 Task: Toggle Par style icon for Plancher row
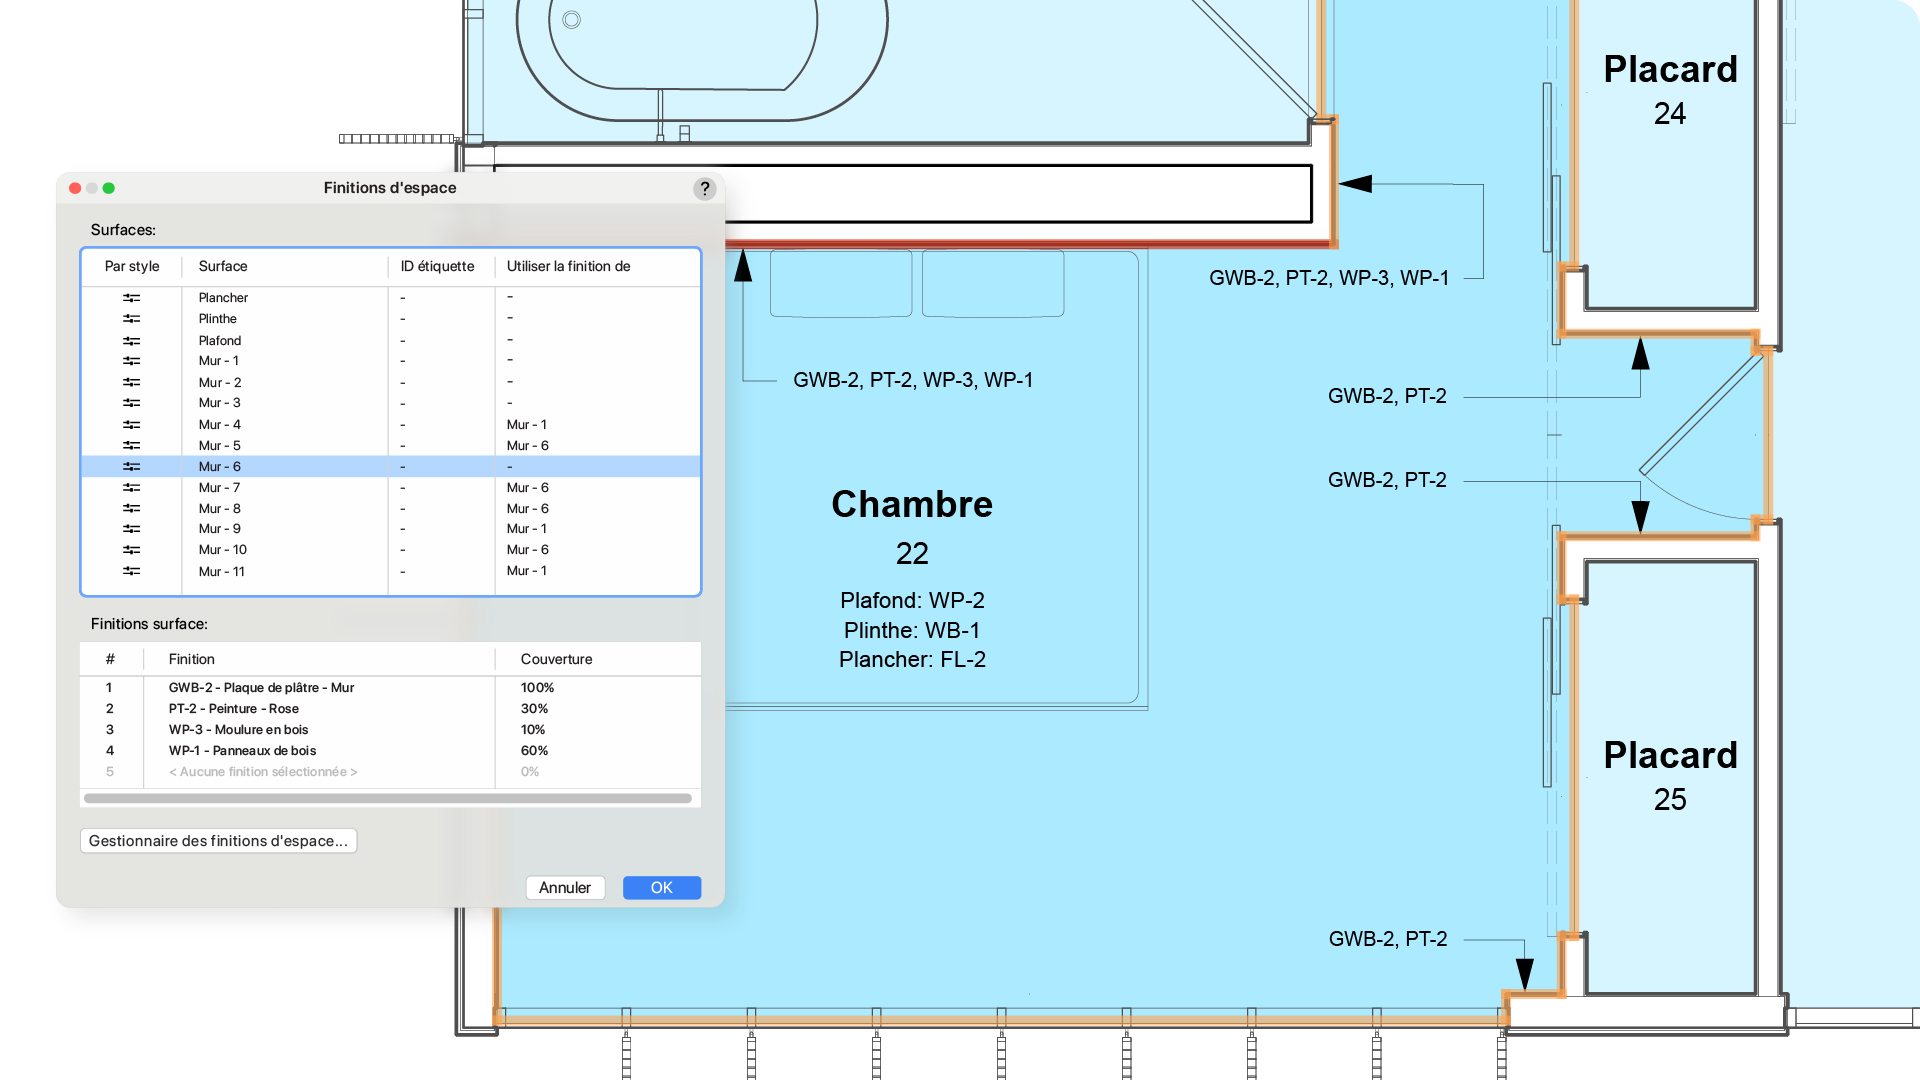tap(131, 298)
